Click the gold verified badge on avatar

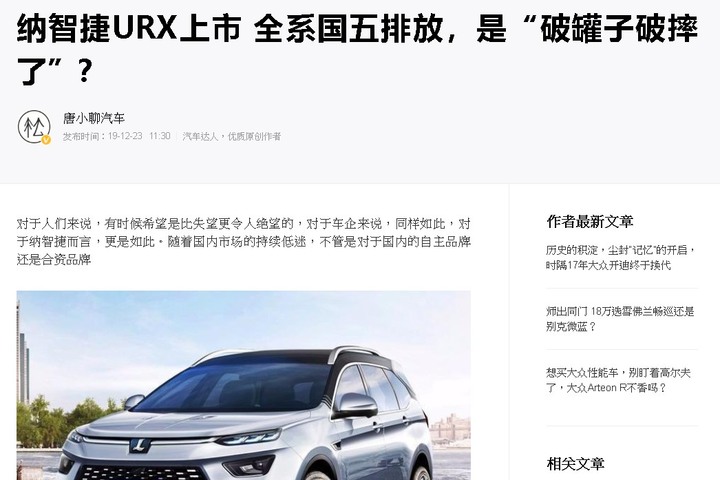46,140
